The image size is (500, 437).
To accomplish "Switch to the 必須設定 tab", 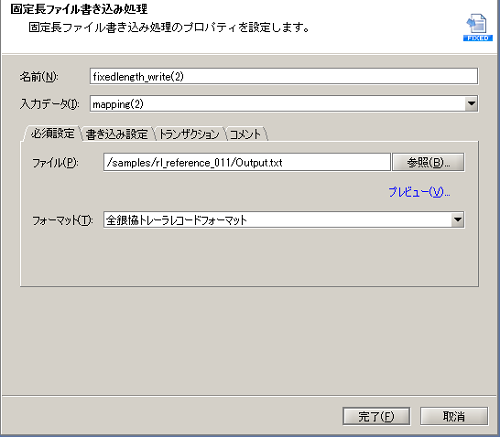I will pyautogui.click(x=52, y=134).
